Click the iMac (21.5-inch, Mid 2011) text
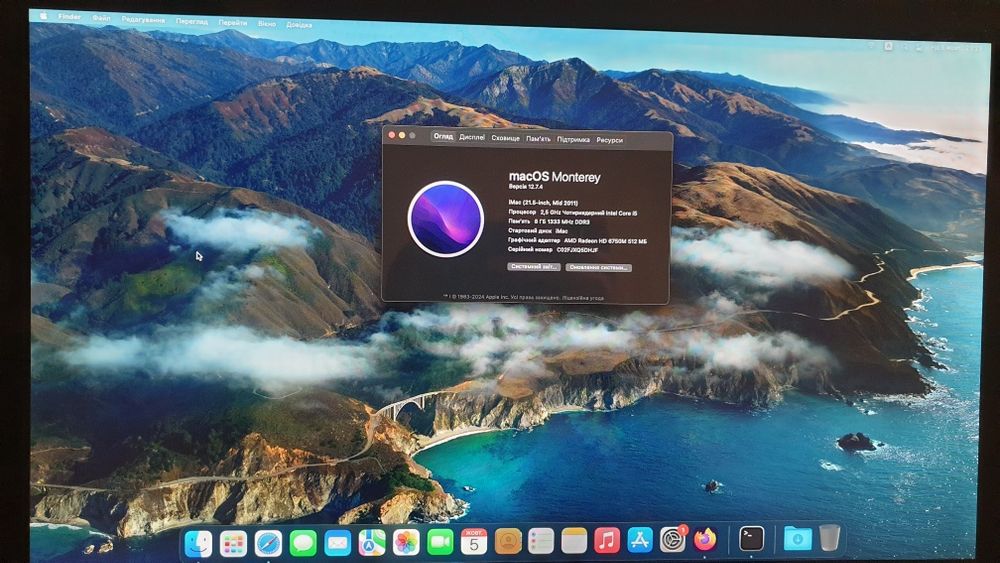Image resolution: width=1000 pixels, height=563 pixels. [543, 203]
